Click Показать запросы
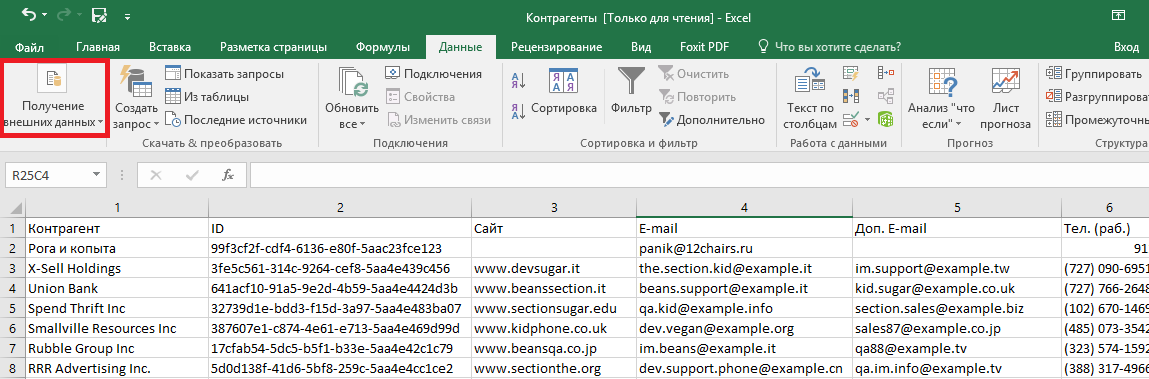This screenshot has width=1149, height=379. pos(224,73)
